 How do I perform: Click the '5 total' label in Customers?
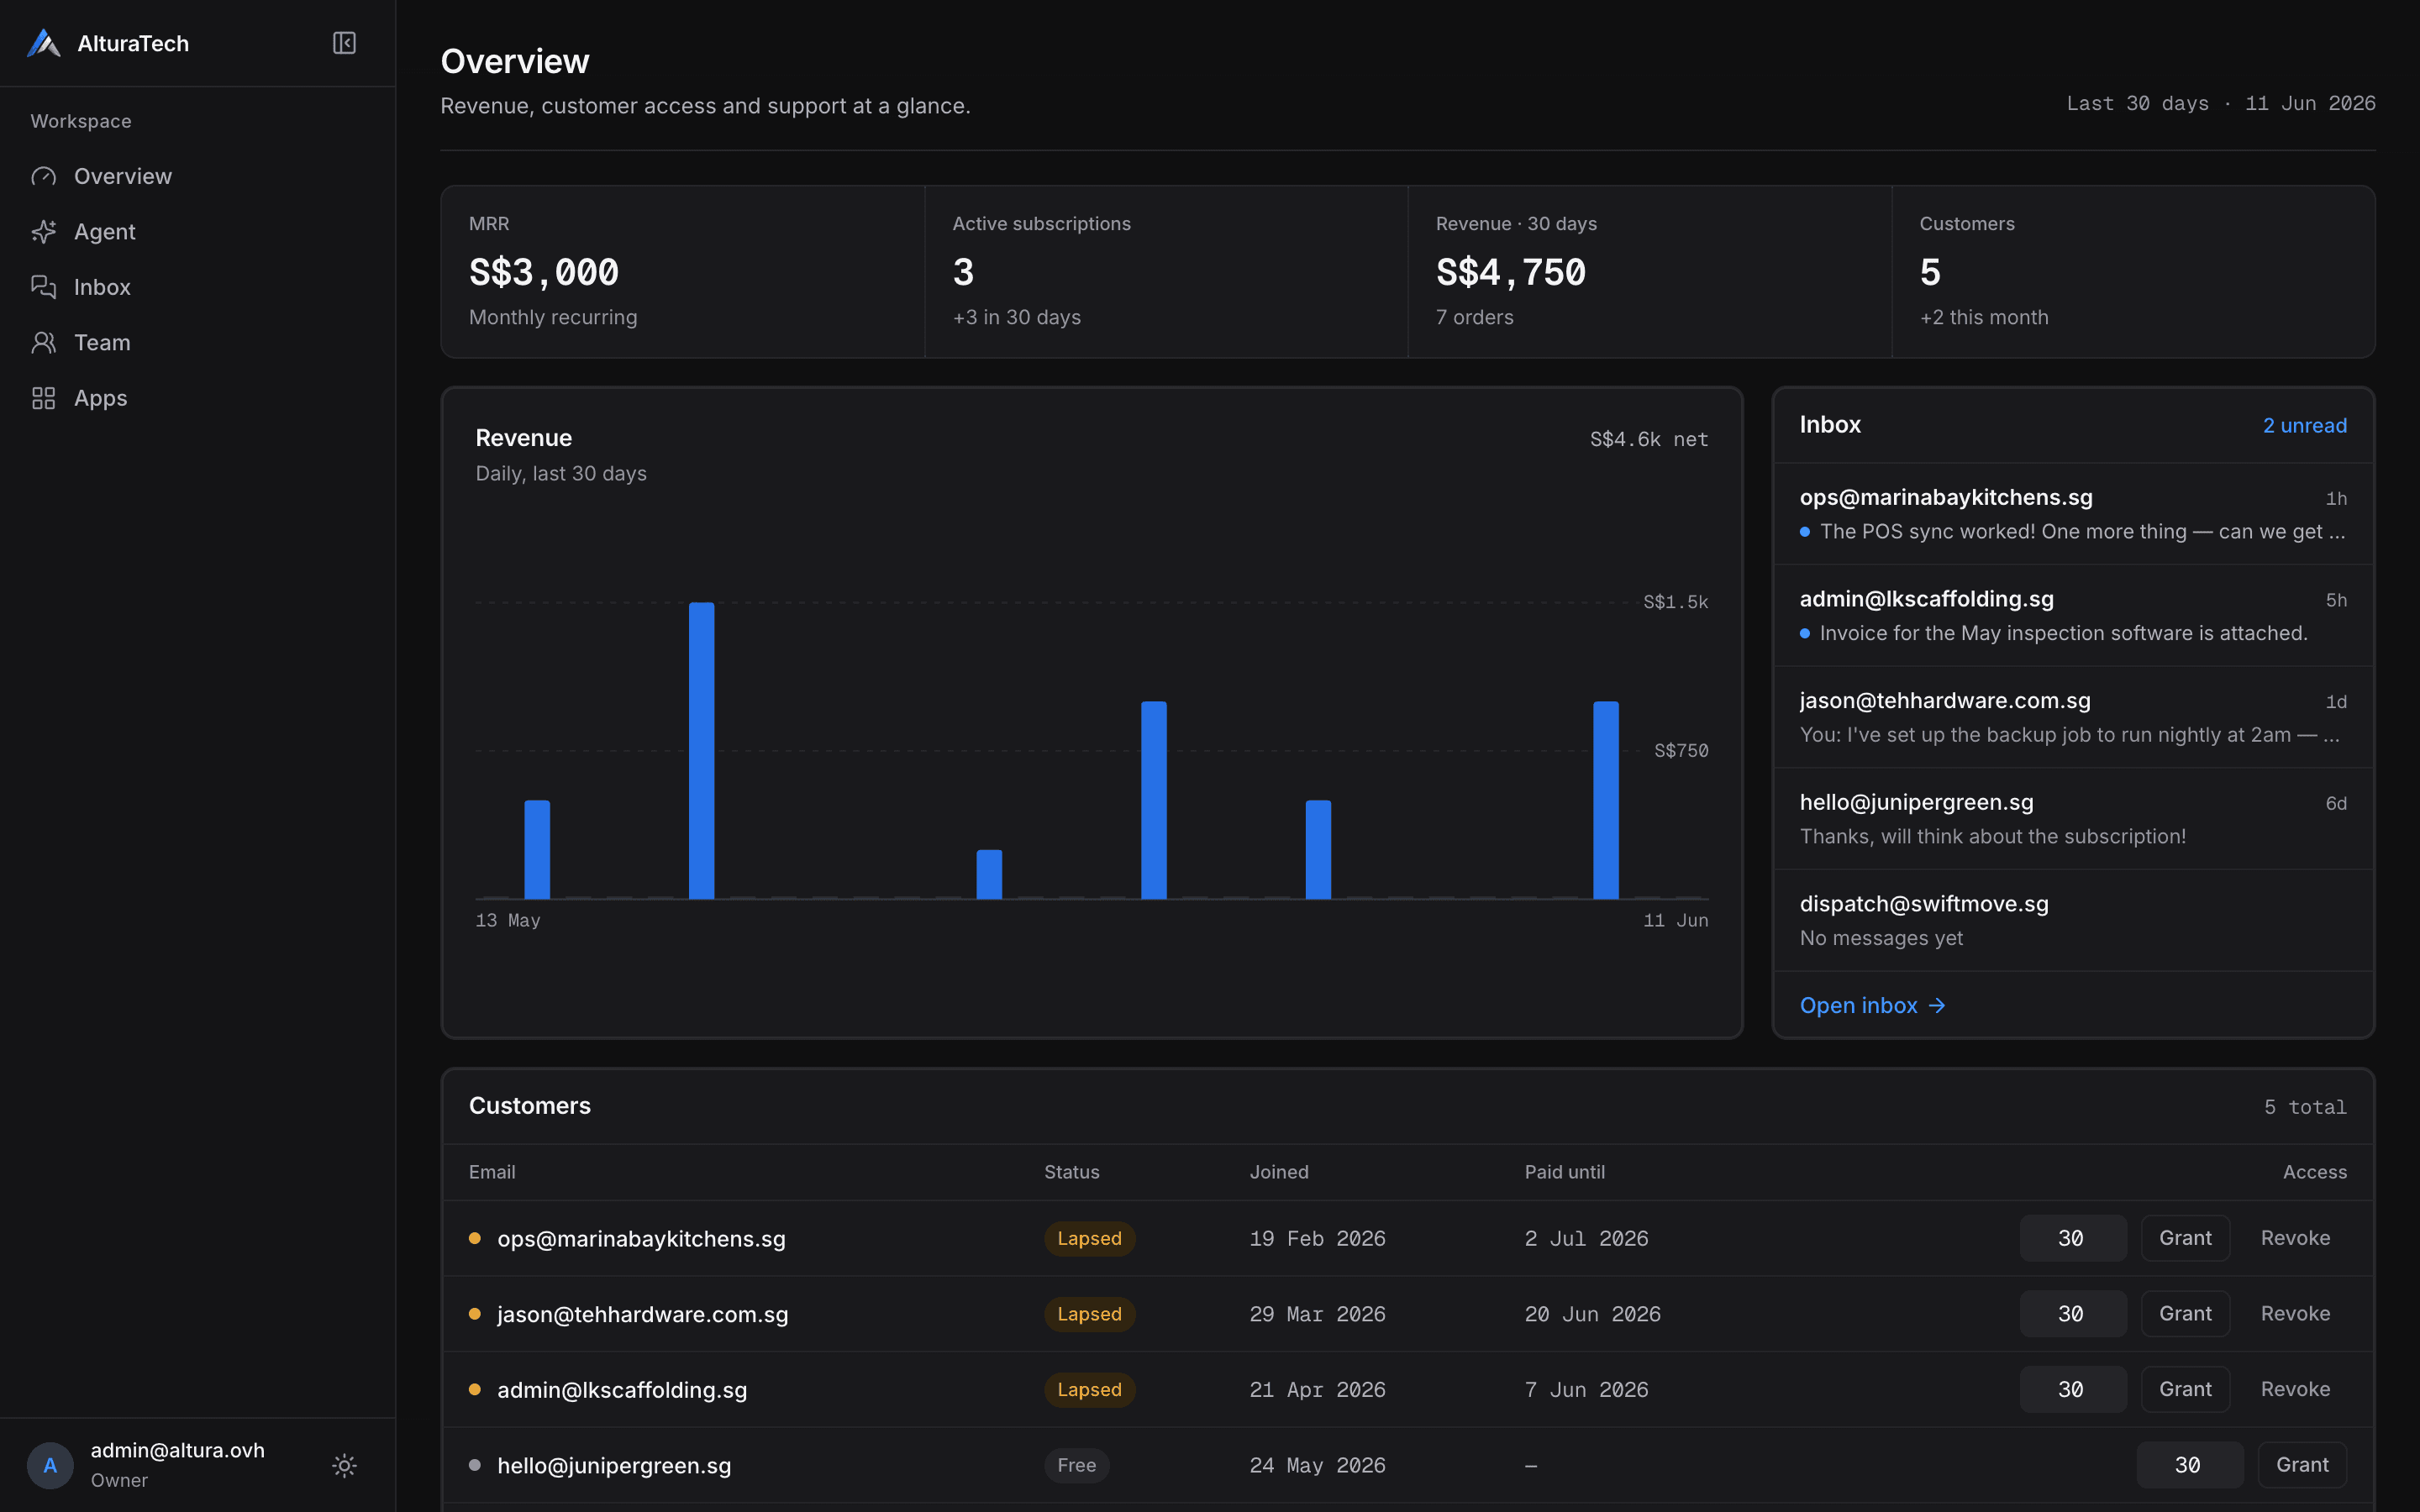[x=2305, y=1107]
